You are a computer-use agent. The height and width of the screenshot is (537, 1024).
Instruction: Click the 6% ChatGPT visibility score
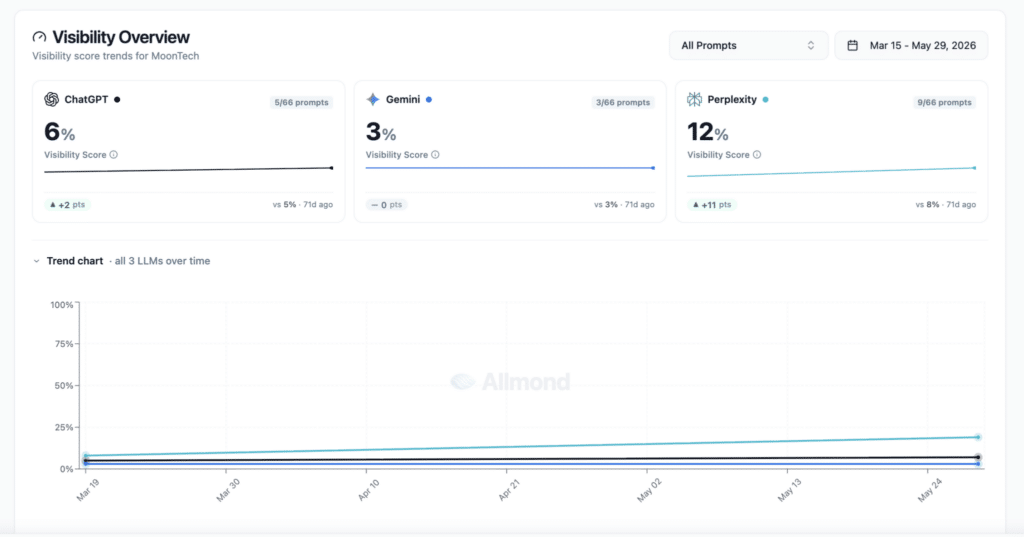(x=59, y=132)
